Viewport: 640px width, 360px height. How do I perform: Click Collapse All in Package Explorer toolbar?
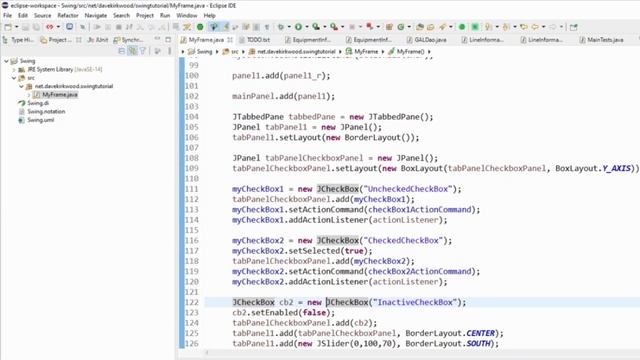click(x=121, y=51)
